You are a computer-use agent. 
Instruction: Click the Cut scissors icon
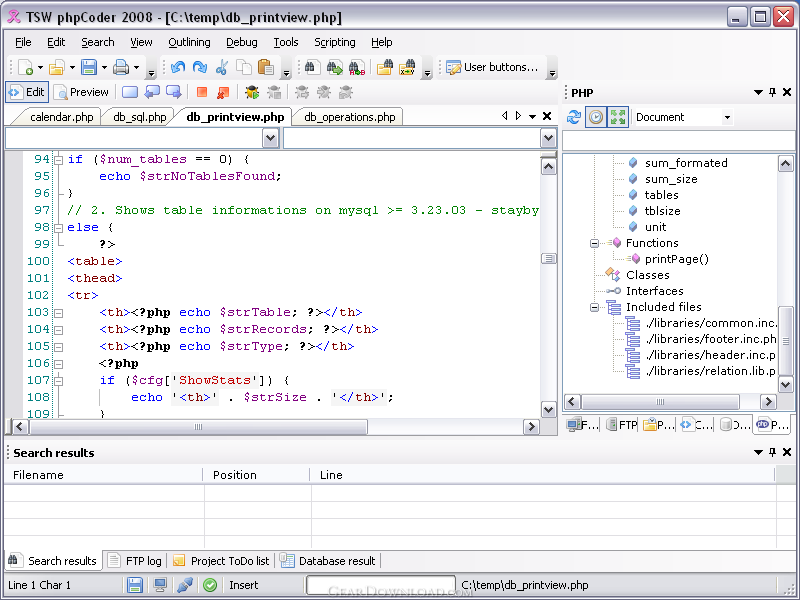[221, 67]
